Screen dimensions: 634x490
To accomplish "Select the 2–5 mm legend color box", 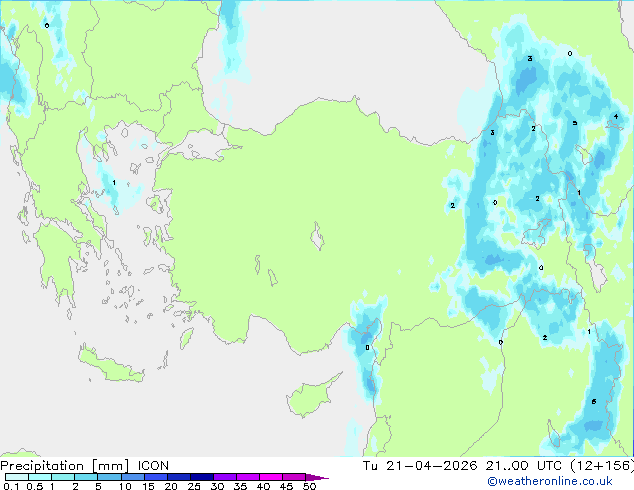I will 86,477.
